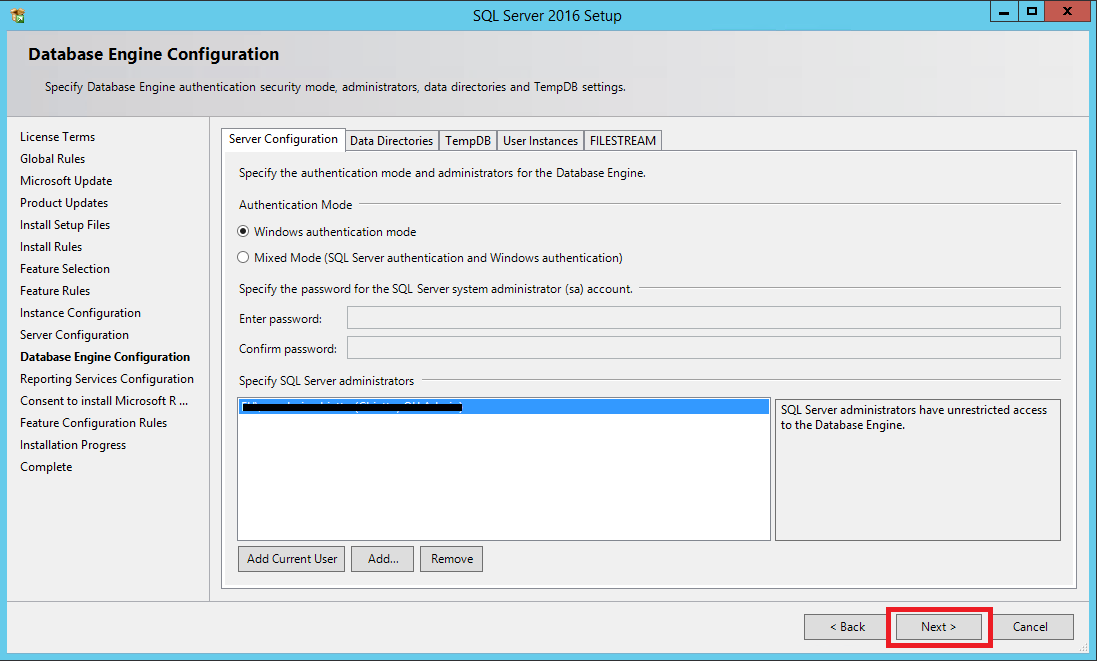Select the redacted administrator entry in the list
1097x661 pixels.
coord(504,406)
